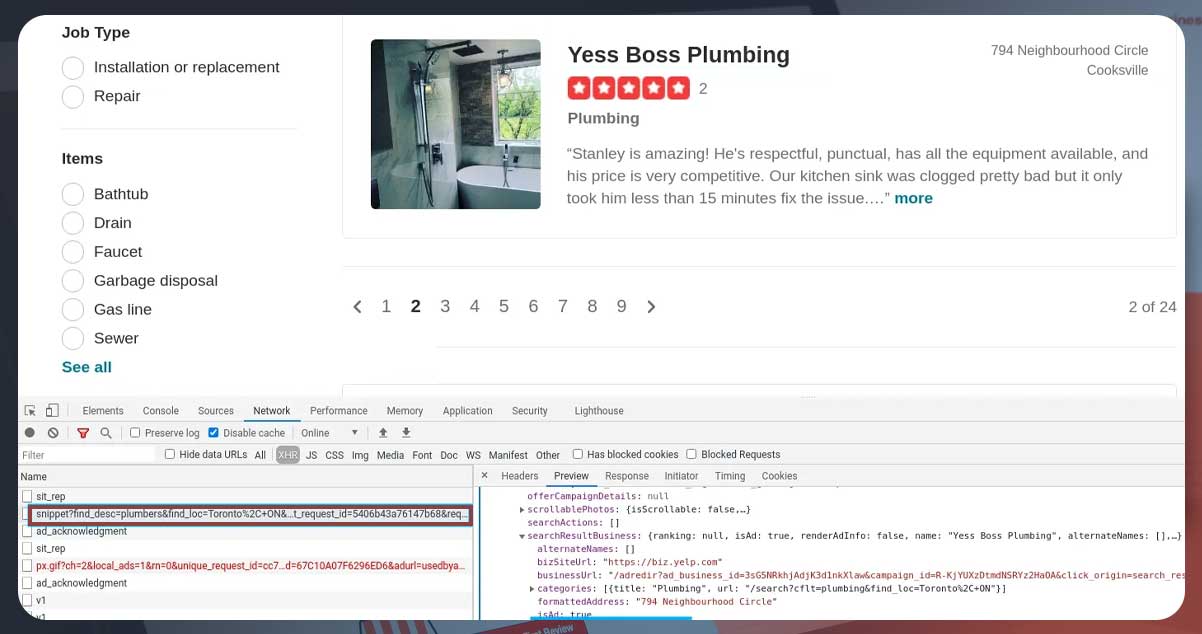The width and height of the screenshot is (1202, 634).
Task: Expand the categories JSON node
Action: (x=531, y=589)
